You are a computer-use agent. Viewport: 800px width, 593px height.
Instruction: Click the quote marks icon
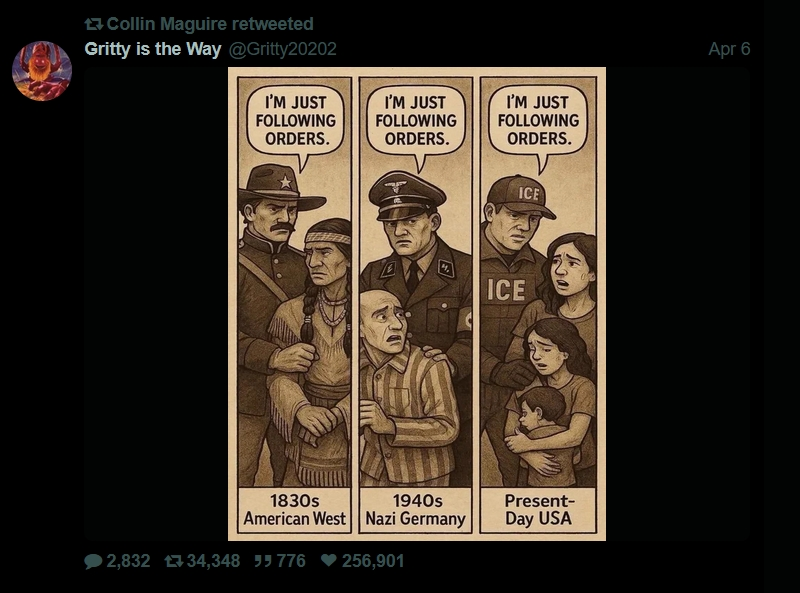262,561
